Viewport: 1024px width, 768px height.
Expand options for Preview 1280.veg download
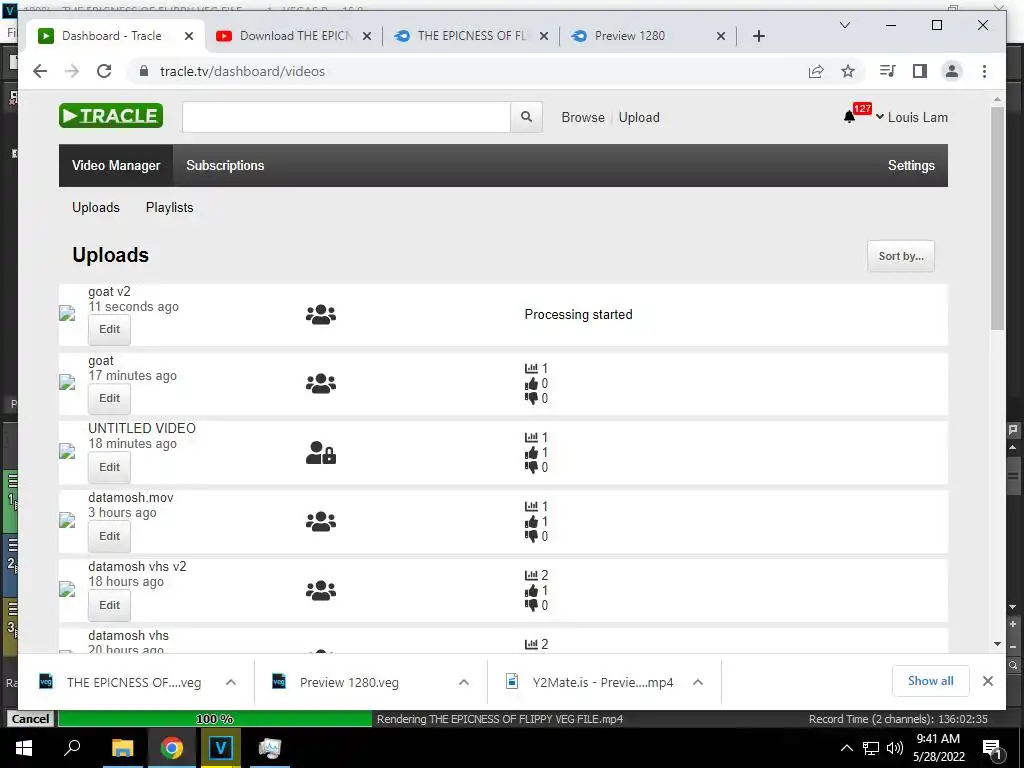[464, 682]
